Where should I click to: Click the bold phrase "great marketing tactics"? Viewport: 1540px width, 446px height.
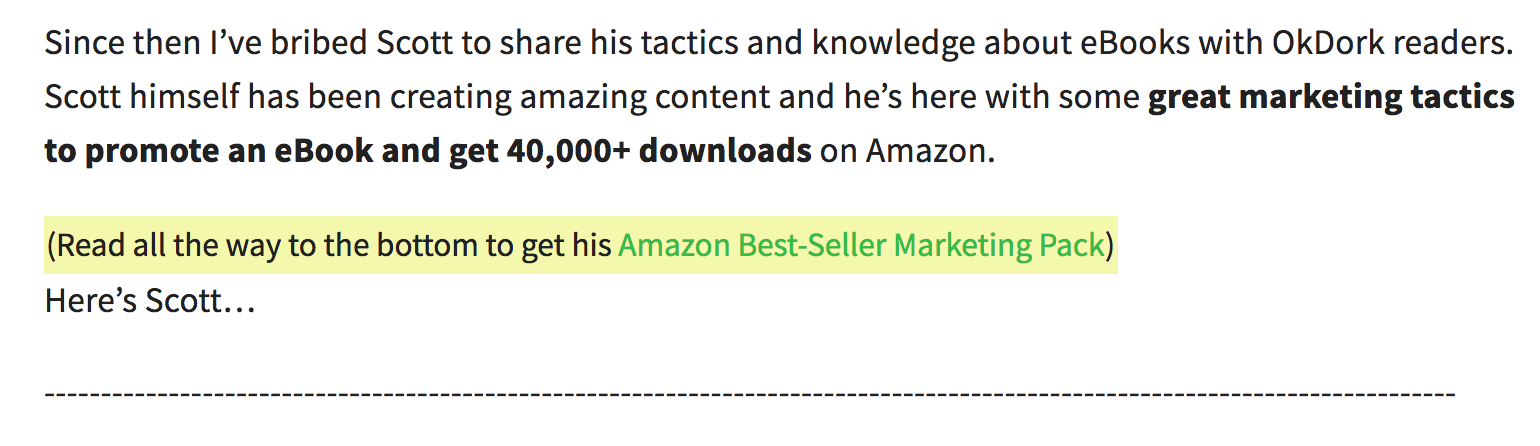click(x=1331, y=98)
